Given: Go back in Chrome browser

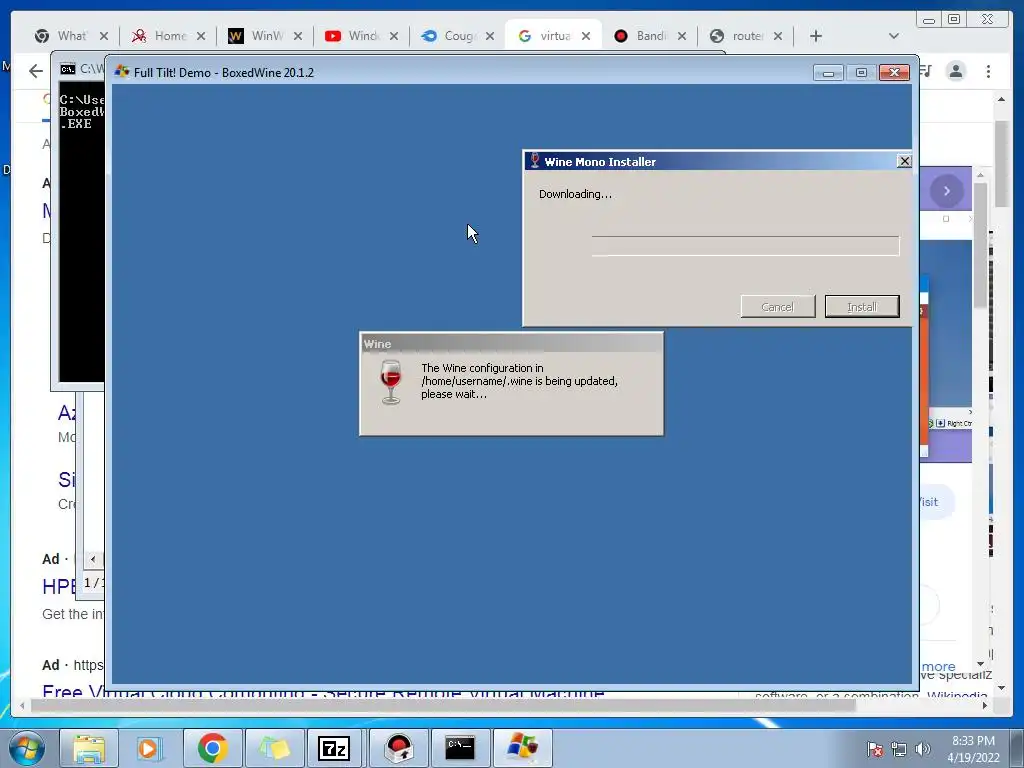Looking at the screenshot, I should pos(36,71).
